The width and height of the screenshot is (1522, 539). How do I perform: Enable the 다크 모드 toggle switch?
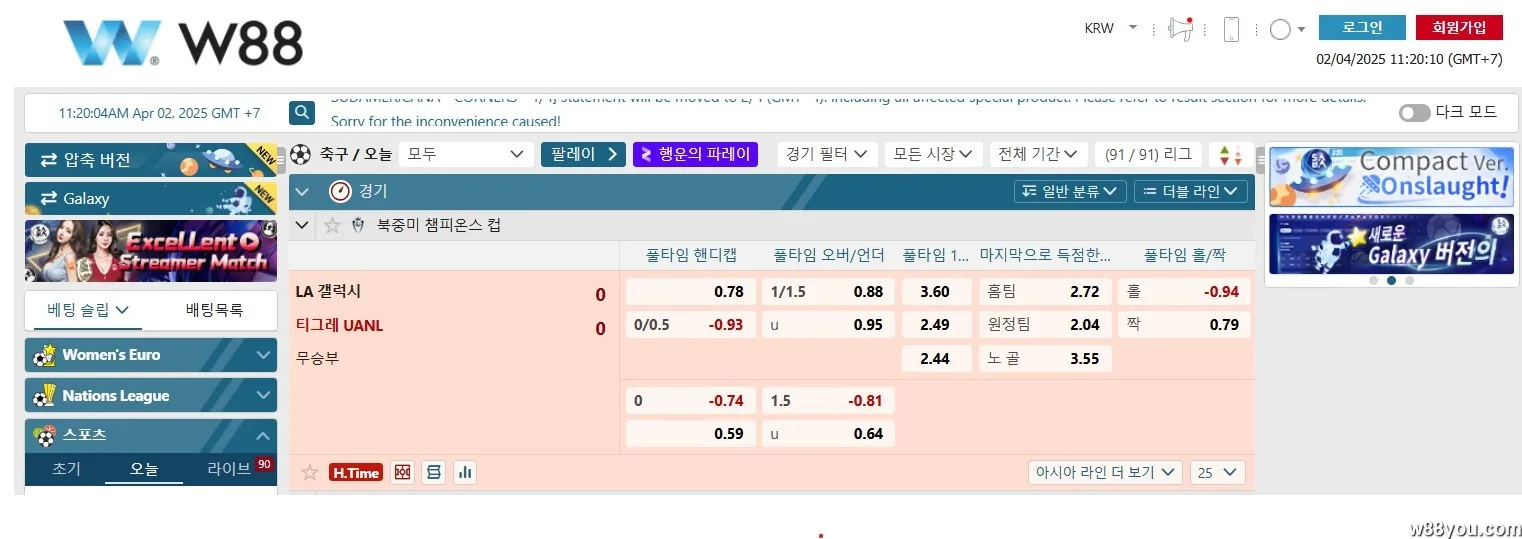pyautogui.click(x=1414, y=112)
